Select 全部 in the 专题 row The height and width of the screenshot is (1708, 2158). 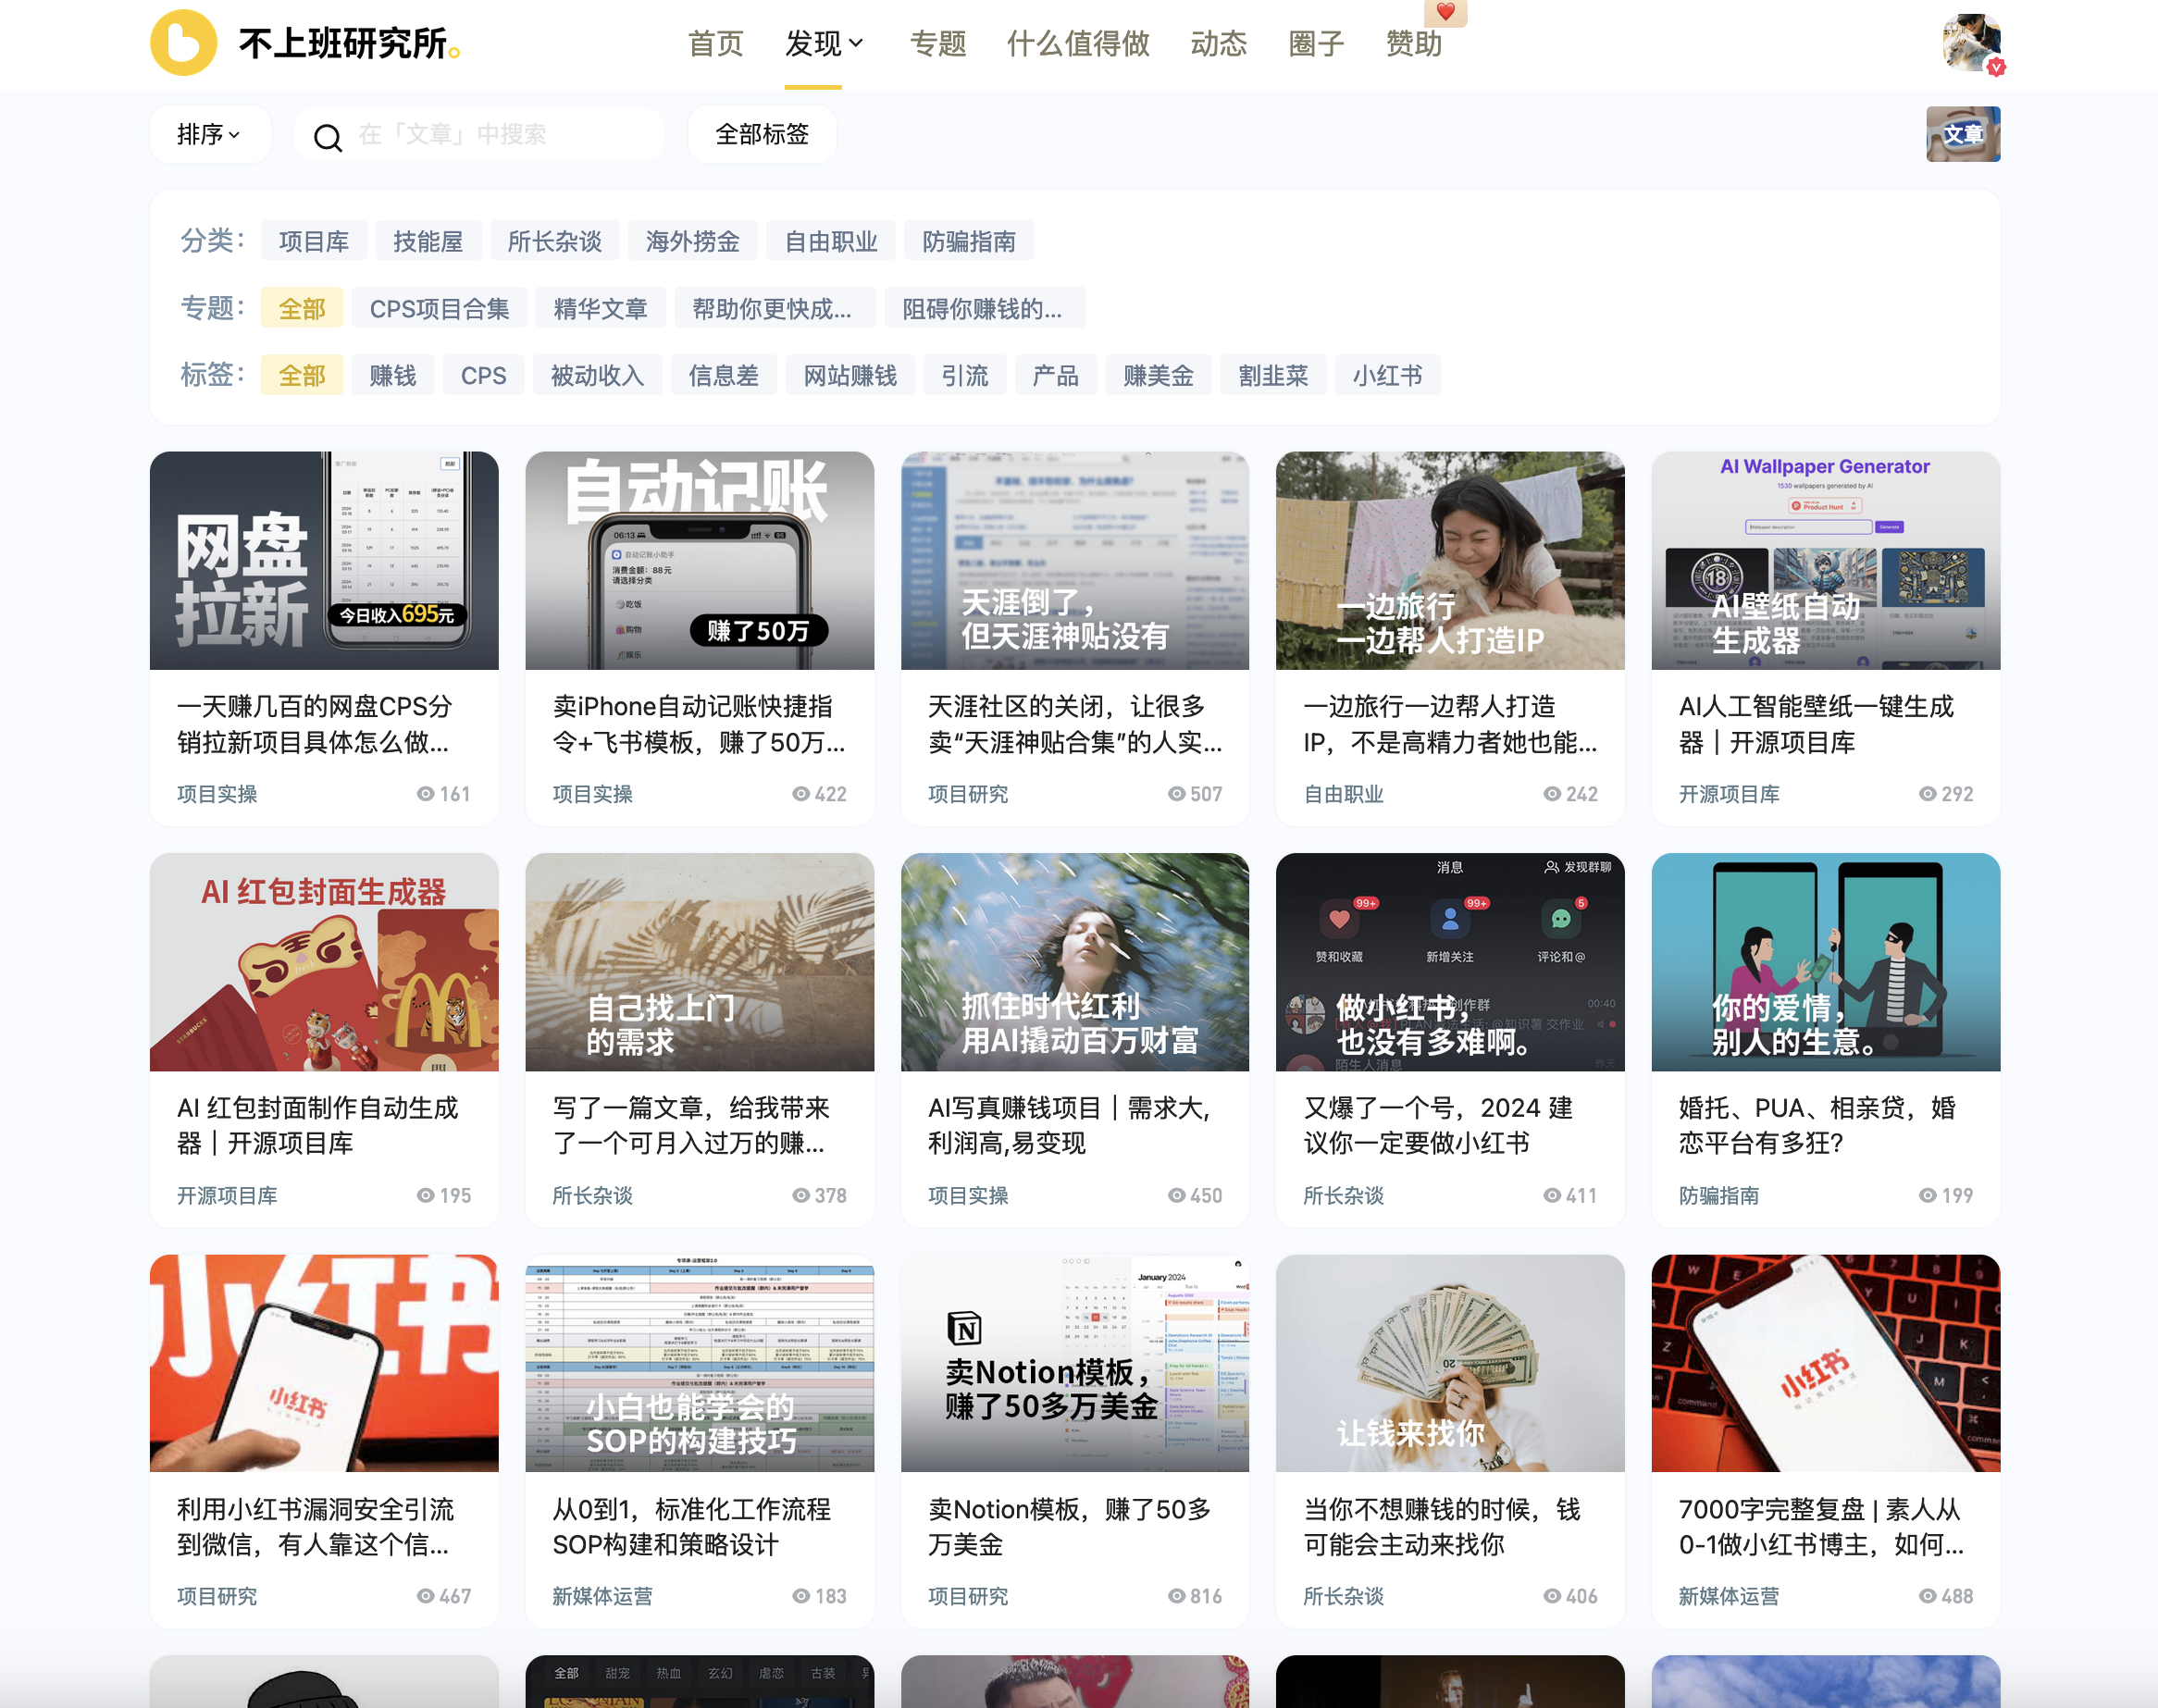(x=302, y=308)
